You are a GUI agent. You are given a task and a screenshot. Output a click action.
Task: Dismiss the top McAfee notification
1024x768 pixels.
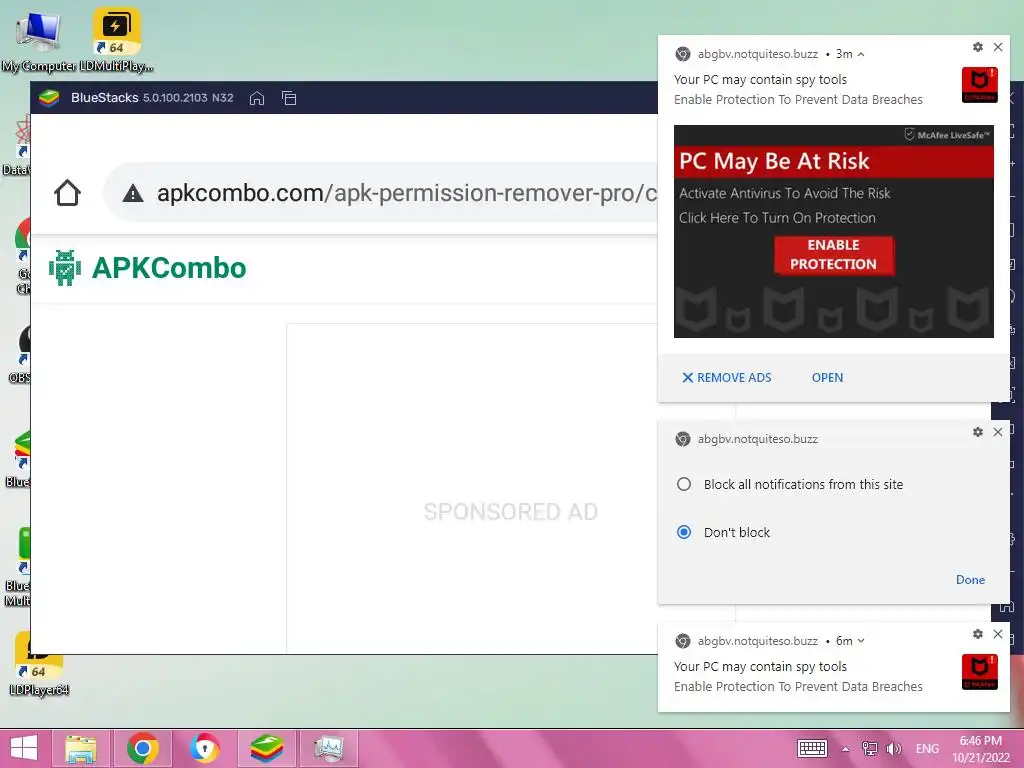click(998, 47)
